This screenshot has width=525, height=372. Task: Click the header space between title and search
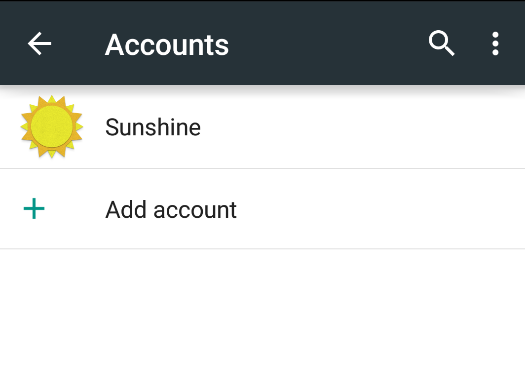tap(328, 44)
